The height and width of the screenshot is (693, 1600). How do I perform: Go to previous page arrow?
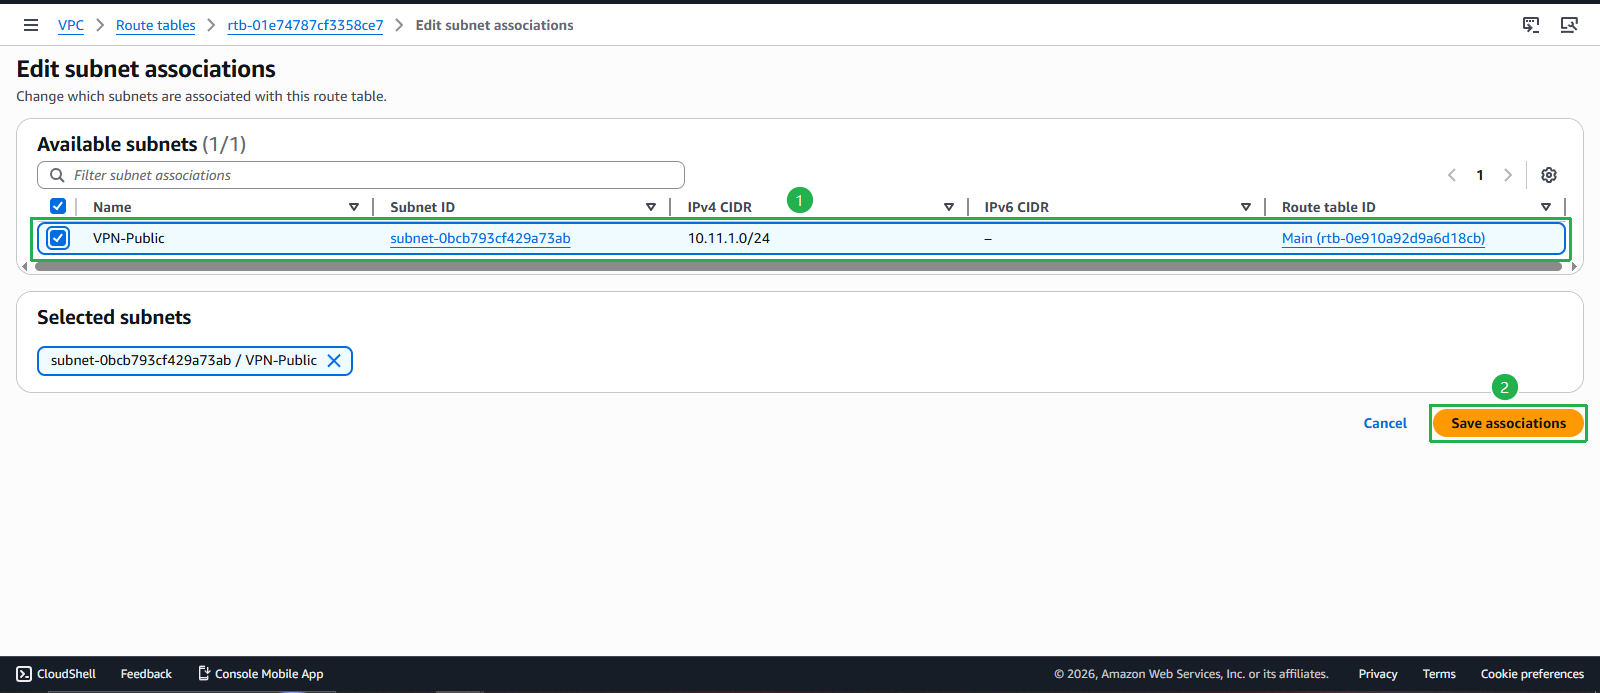(1452, 175)
